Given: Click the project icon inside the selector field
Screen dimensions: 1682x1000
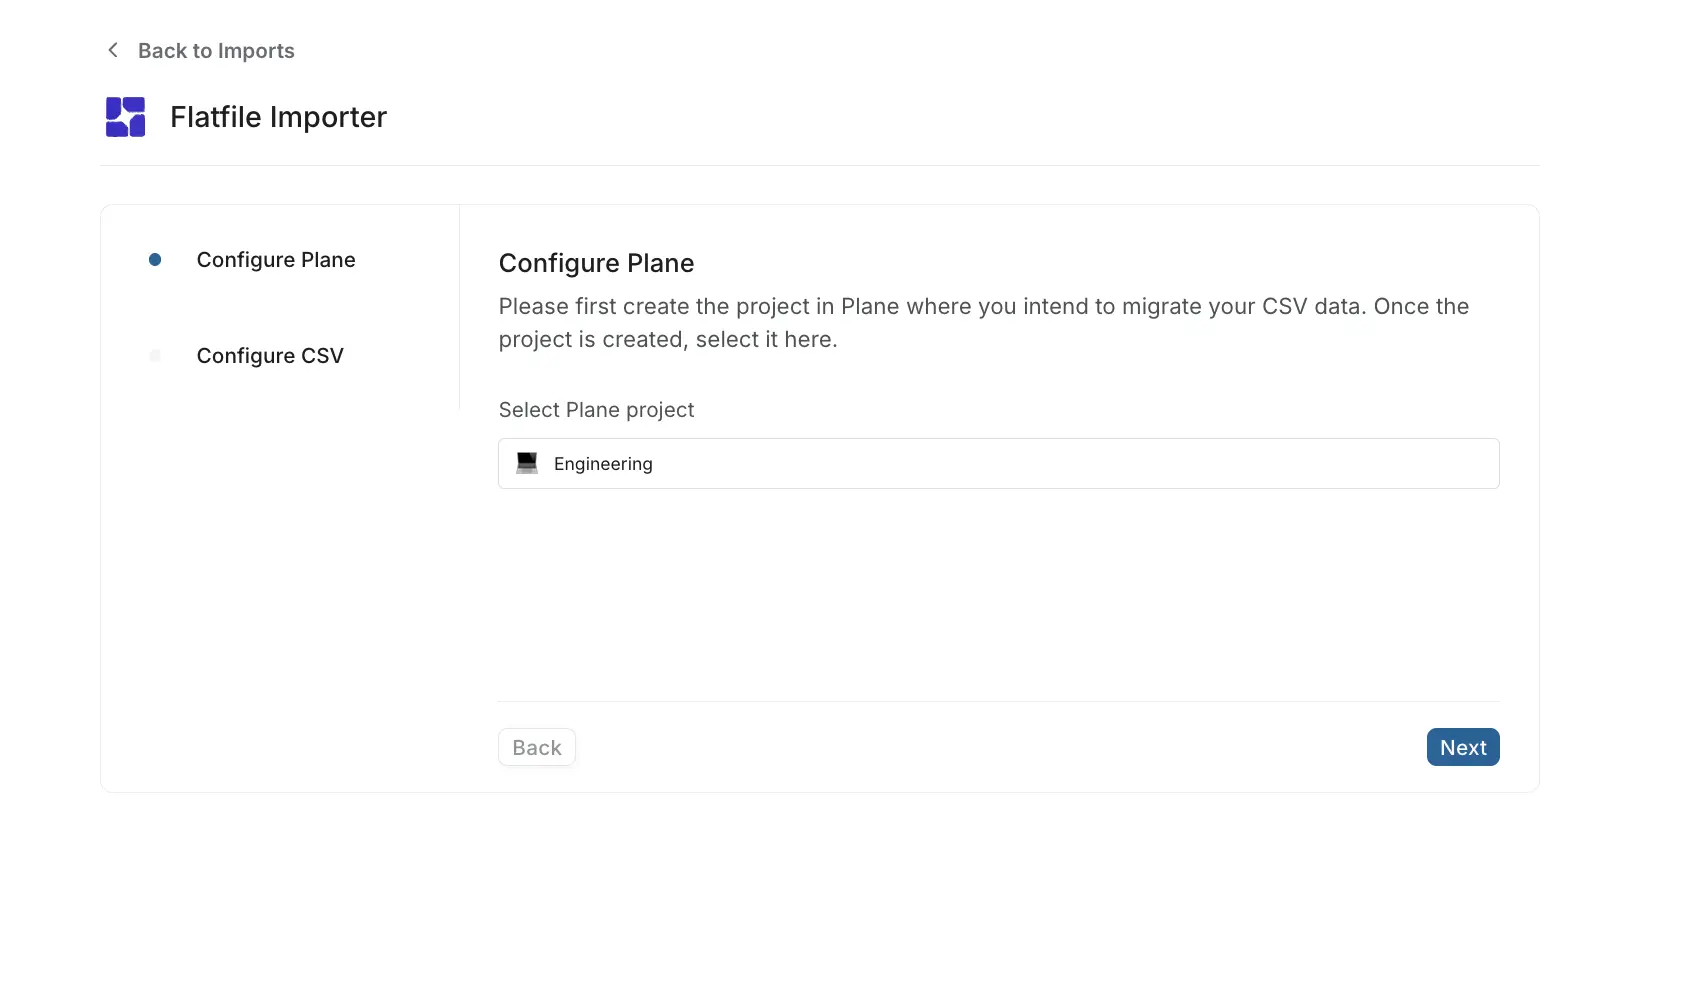Looking at the screenshot, I should (x=526, y=462).
